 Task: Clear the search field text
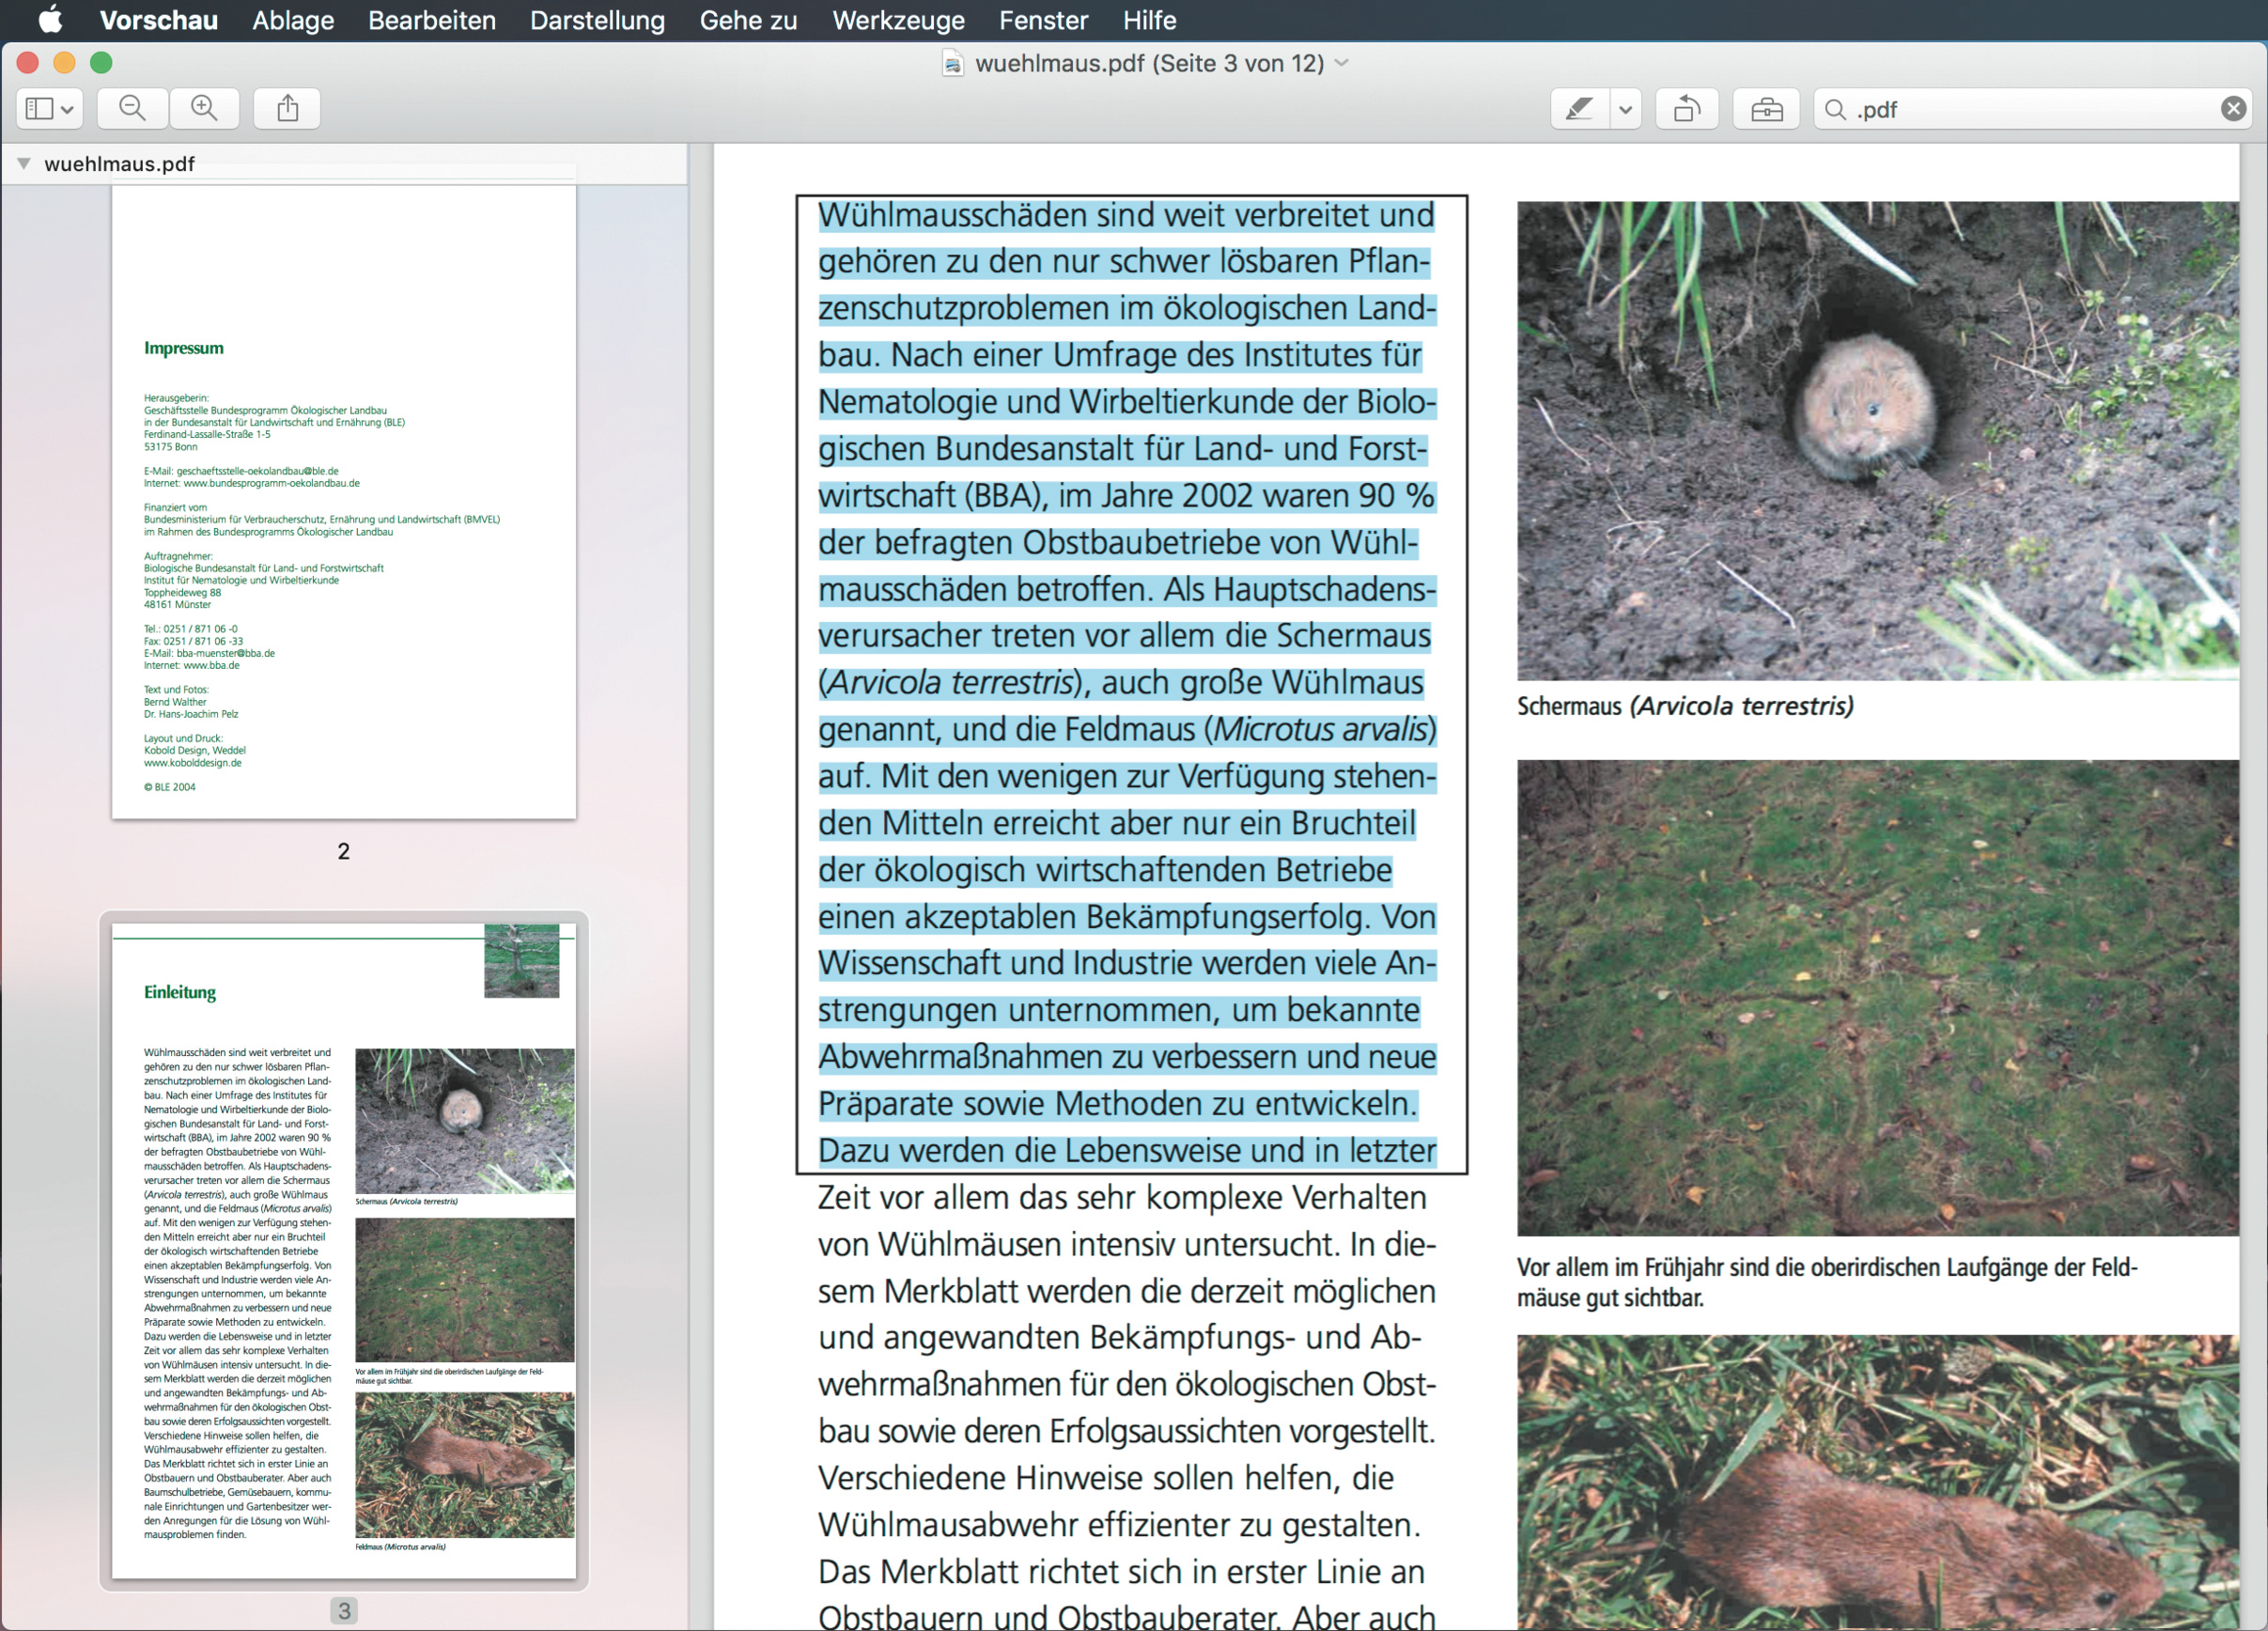tap(2233, 109)
